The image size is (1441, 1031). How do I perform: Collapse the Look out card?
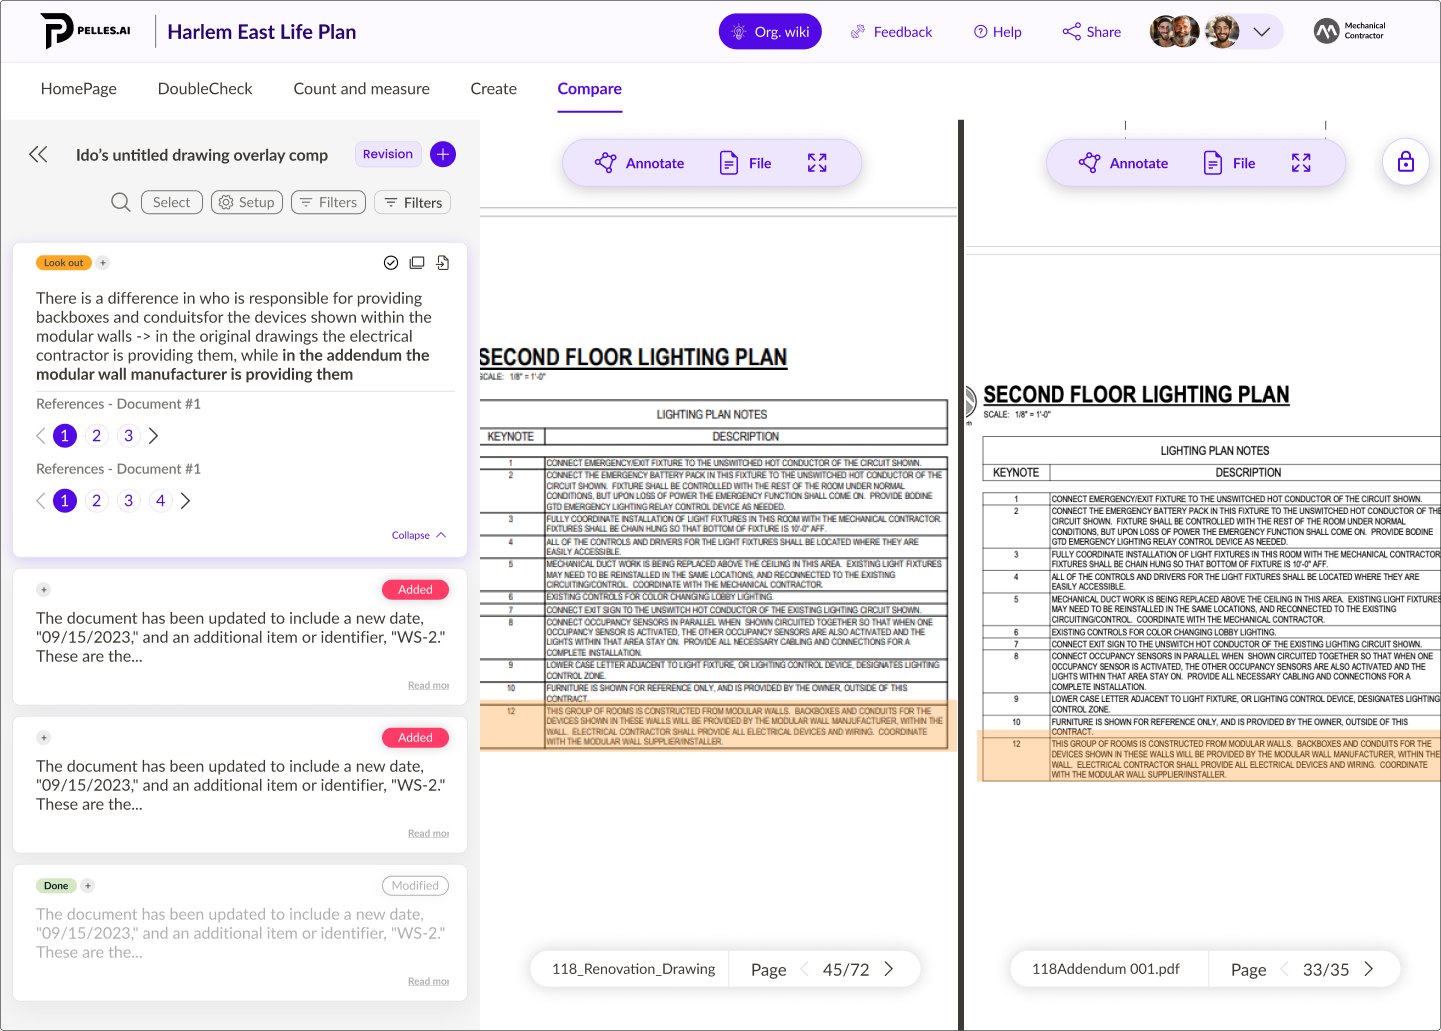419,535
